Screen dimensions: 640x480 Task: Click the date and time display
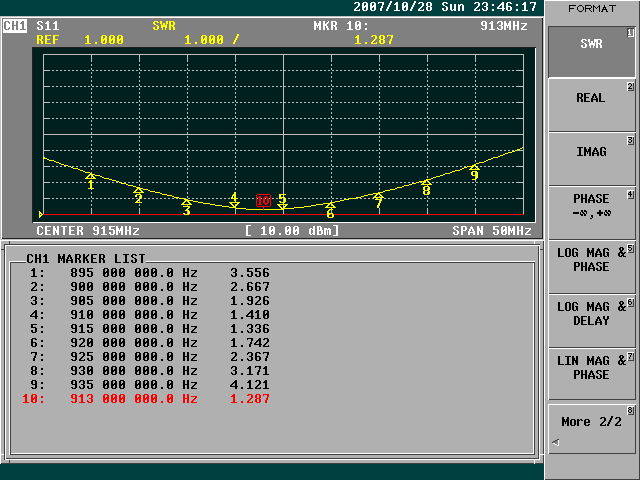[x=445, y=7]
